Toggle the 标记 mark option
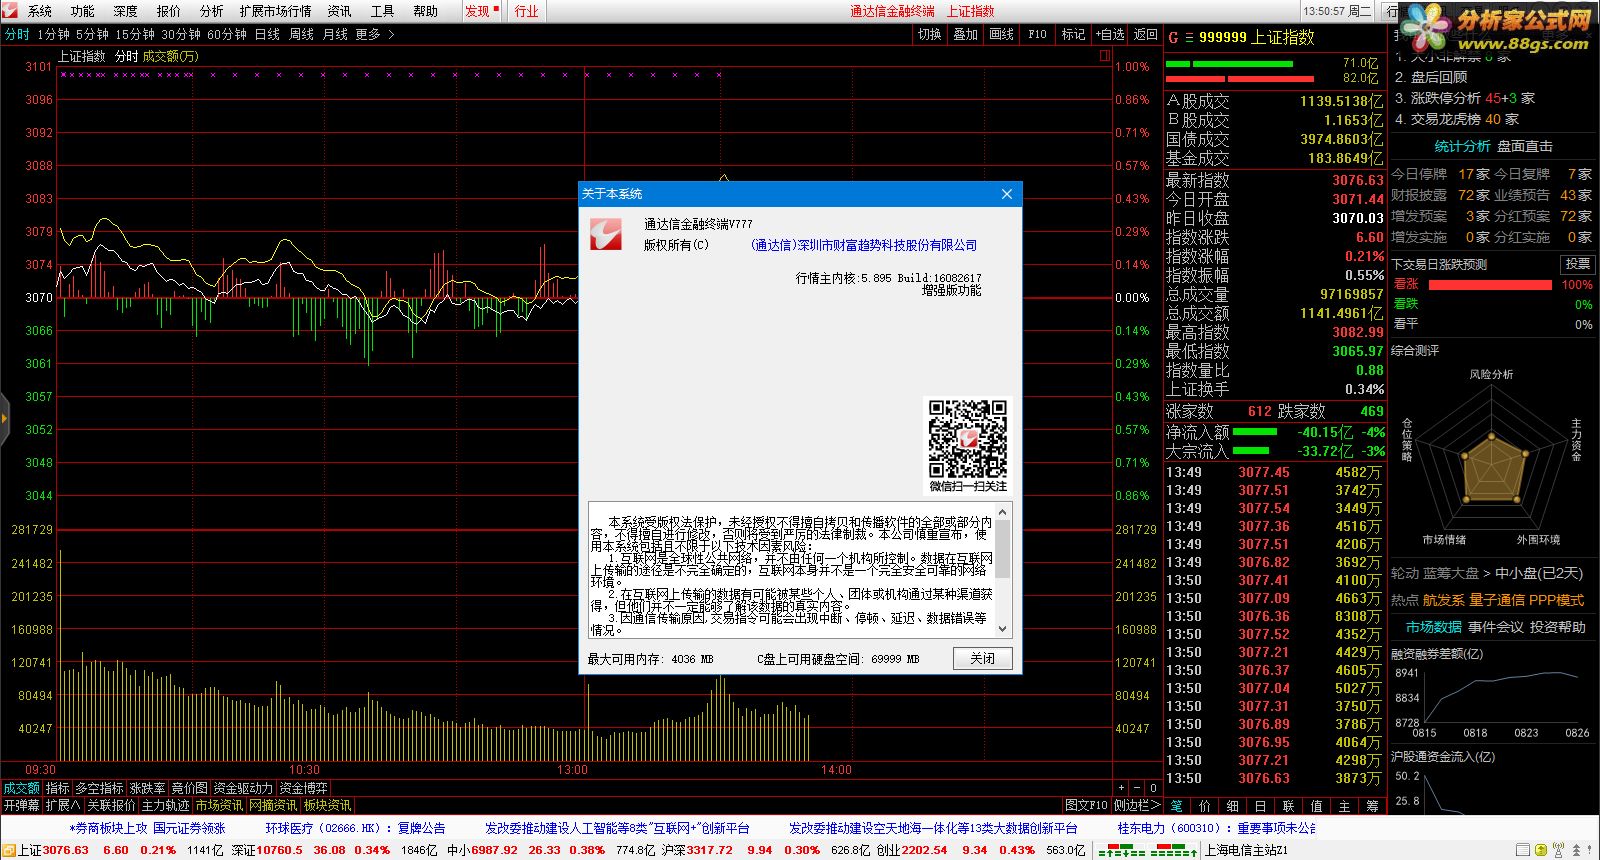Viewport: 1600px width, 860px height. 1073,34
